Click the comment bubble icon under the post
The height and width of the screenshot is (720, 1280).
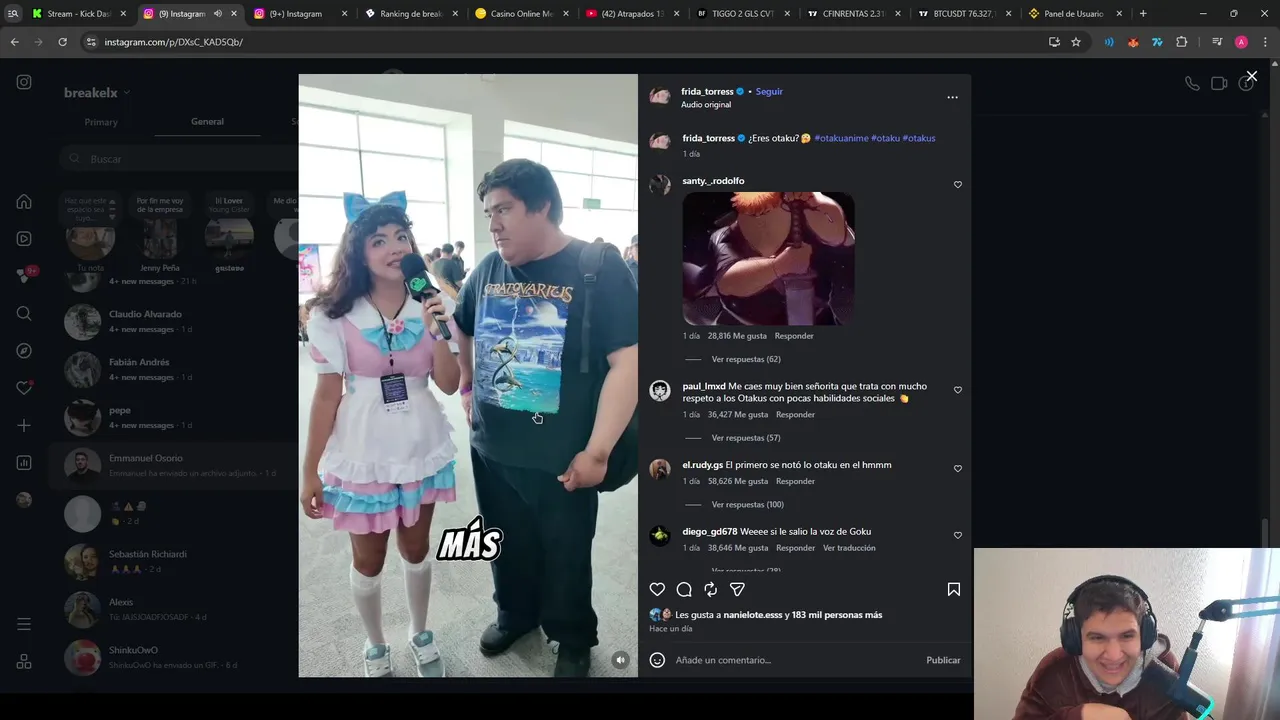(x=684, y=589)
